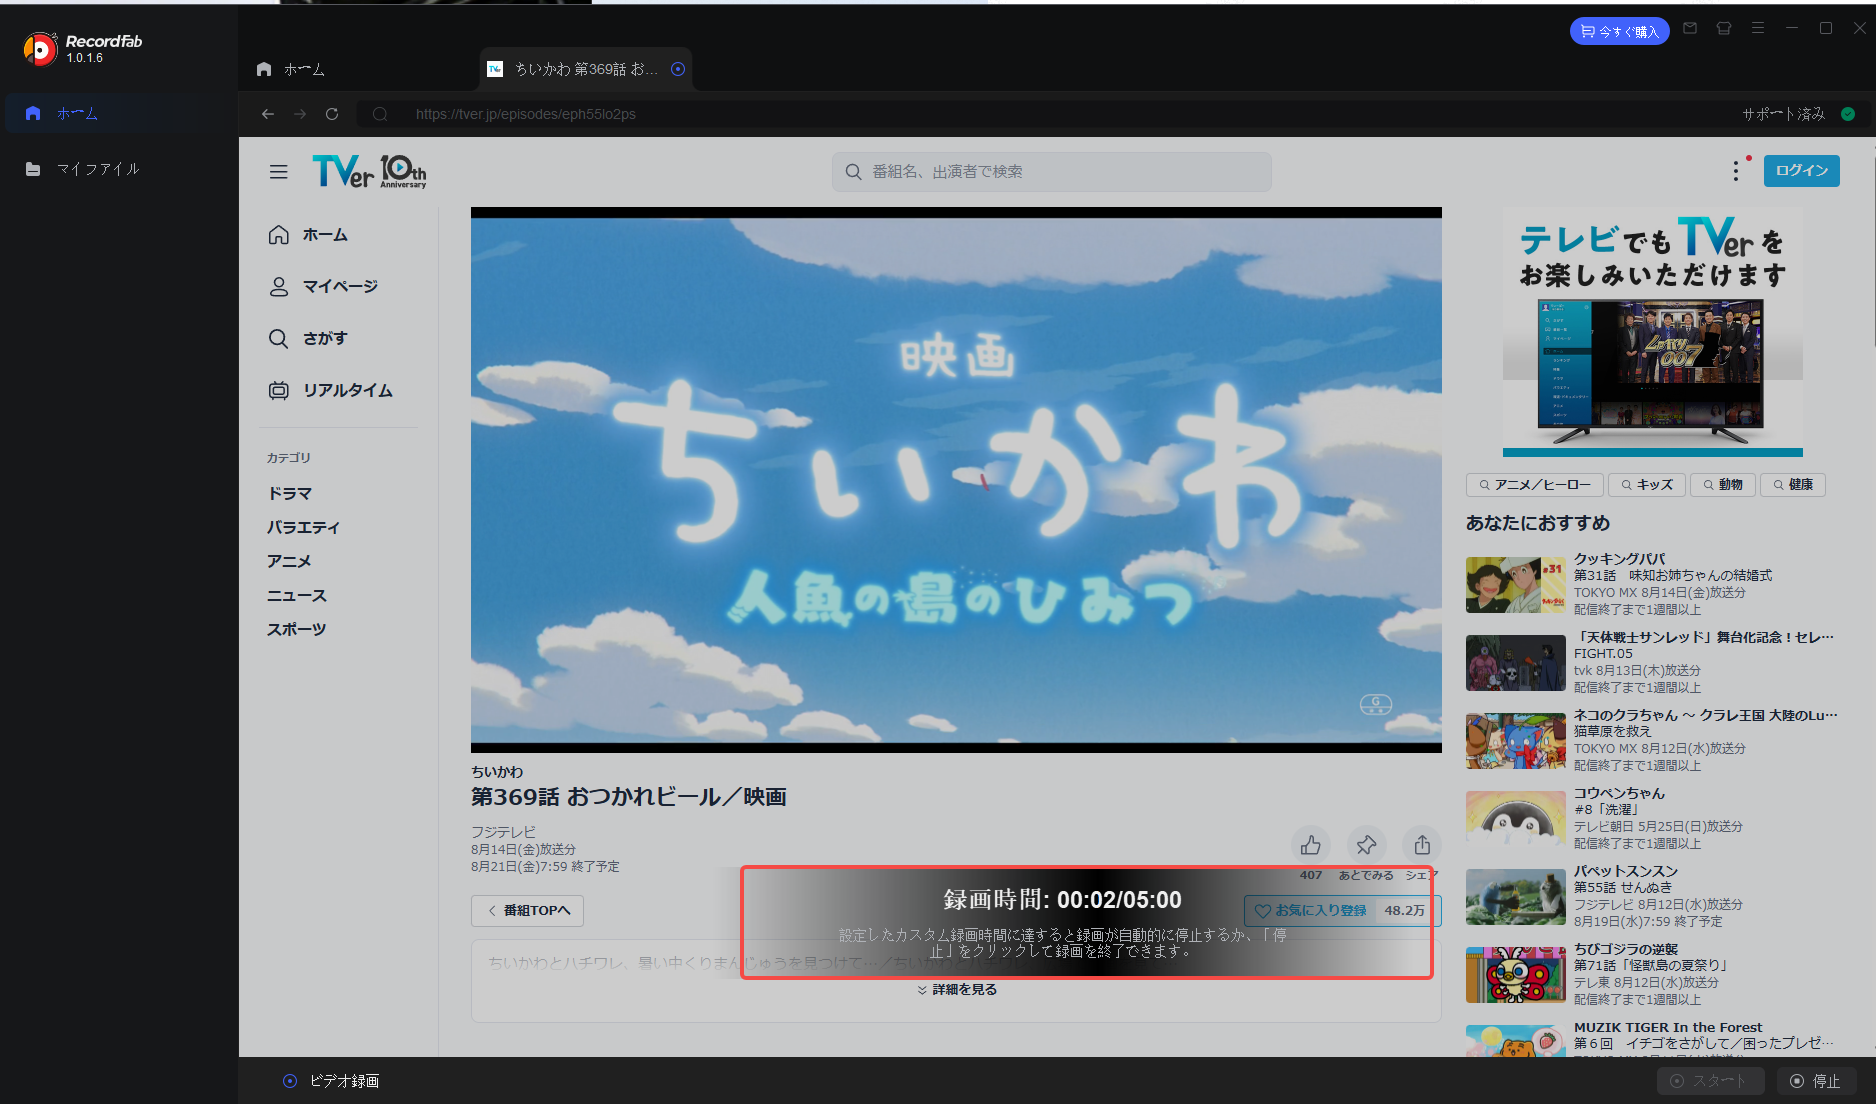Click the 停止 stop recording button

pos(1816,1081)
